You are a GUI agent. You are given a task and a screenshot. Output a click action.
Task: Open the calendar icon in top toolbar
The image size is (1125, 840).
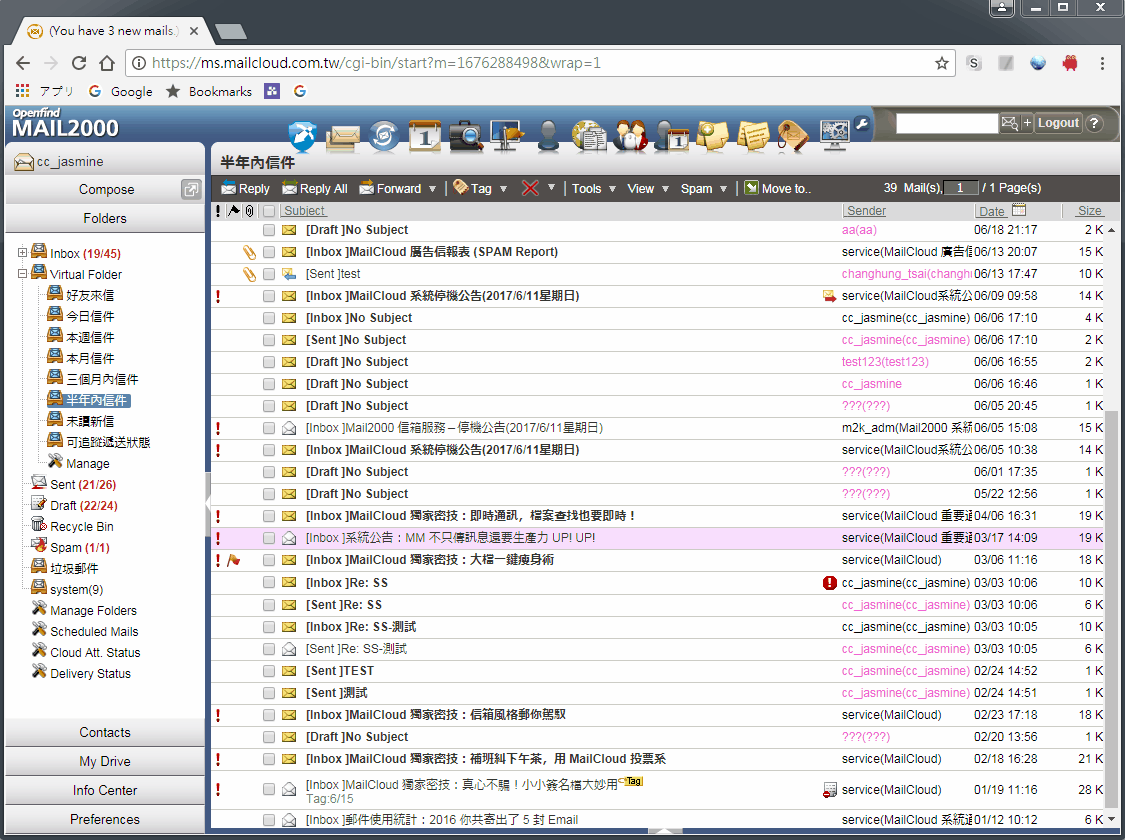pos(424,134)
